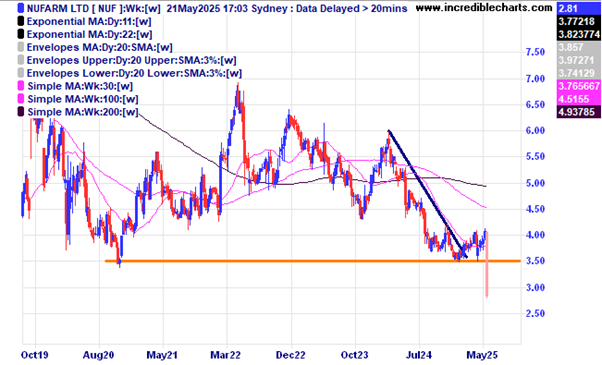Click the Aug20 date axis label
The height and width of the screenshot is (365, 602).
tap(98, 355)
